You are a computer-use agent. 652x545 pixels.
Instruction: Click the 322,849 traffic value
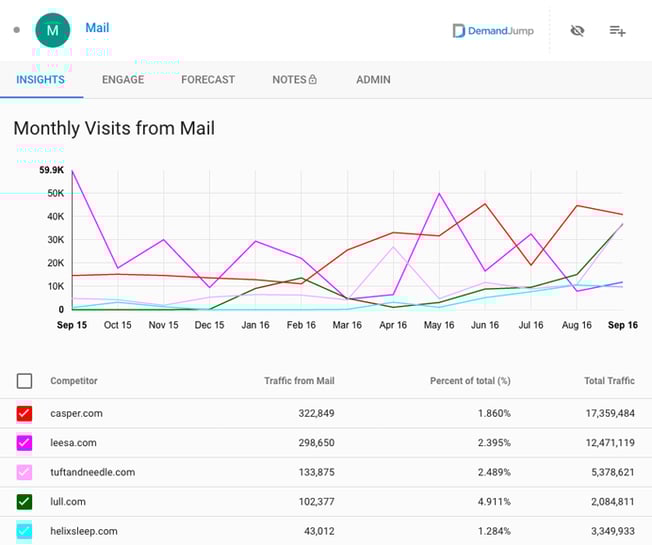316,414
